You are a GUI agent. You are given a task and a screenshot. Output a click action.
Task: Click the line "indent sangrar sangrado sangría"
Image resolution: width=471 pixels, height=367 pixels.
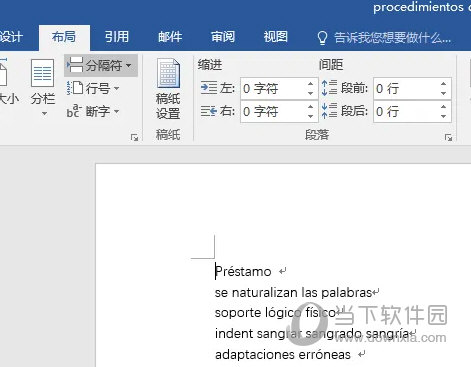312,333
